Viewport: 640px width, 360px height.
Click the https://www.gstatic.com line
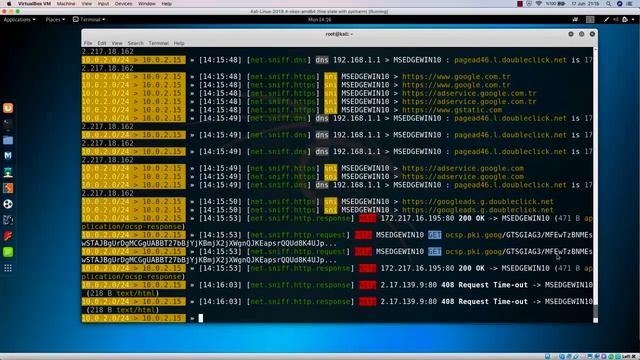[x=452, y=110]
